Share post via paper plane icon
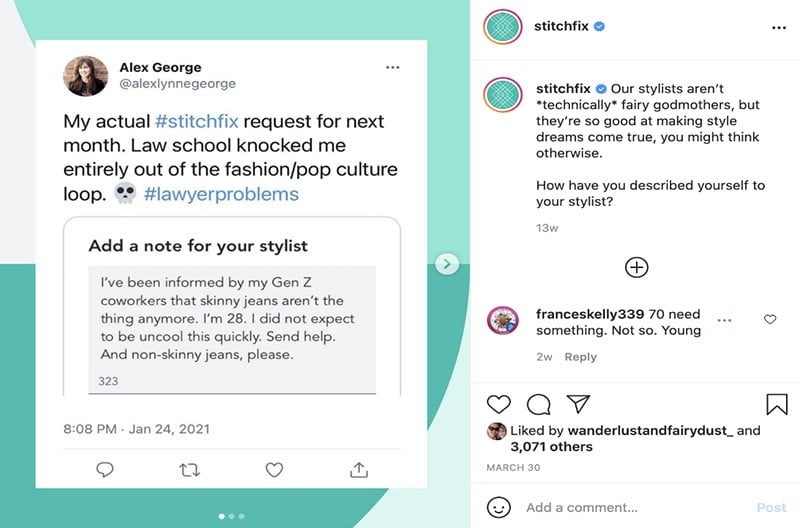Viewport: 800px width, 528px height. 578,404
